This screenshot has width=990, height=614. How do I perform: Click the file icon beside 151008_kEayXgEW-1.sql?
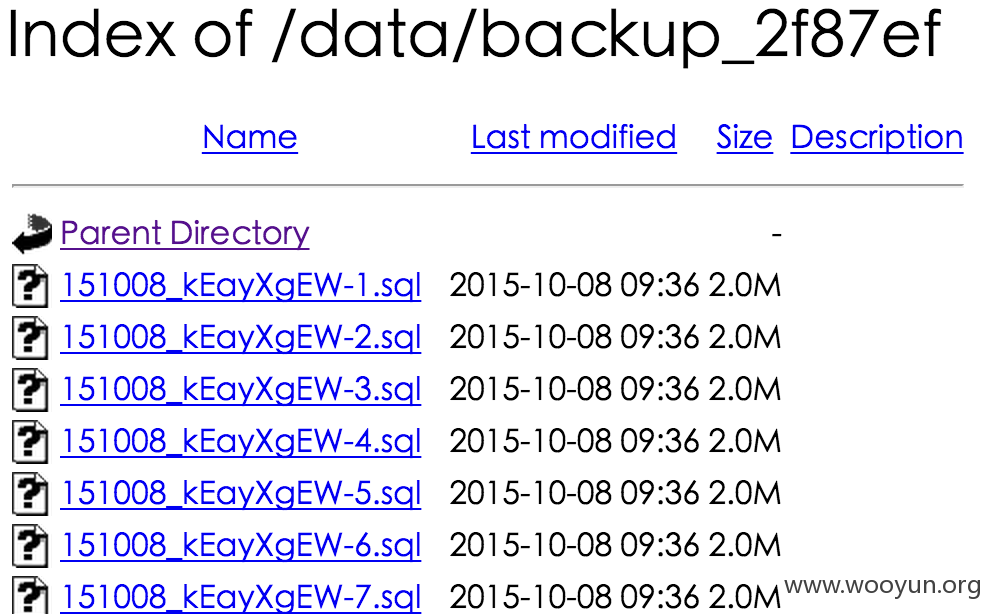point(30,286)
